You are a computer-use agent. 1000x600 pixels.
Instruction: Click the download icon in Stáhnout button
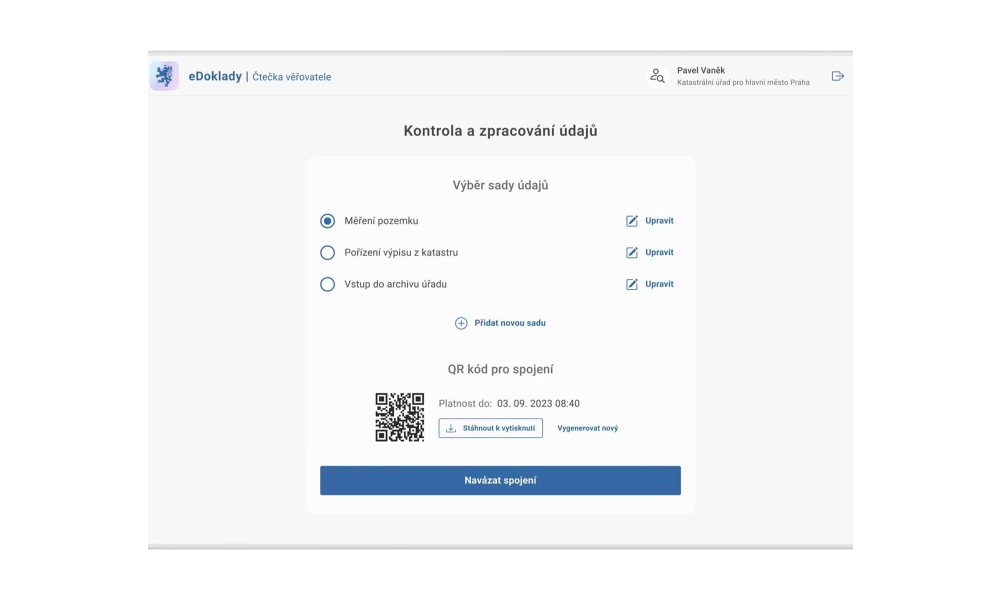[x=451, y=428]
